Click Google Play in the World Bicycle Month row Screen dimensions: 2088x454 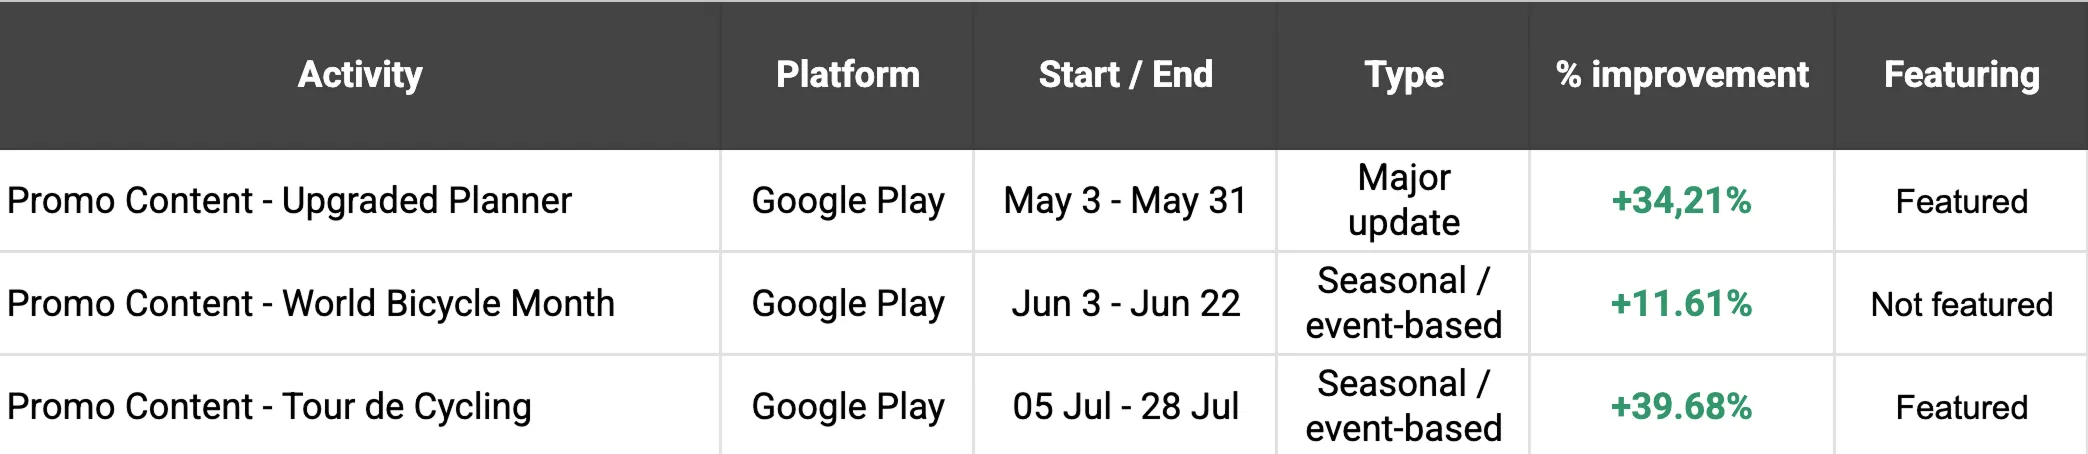(x=847, y=304)
